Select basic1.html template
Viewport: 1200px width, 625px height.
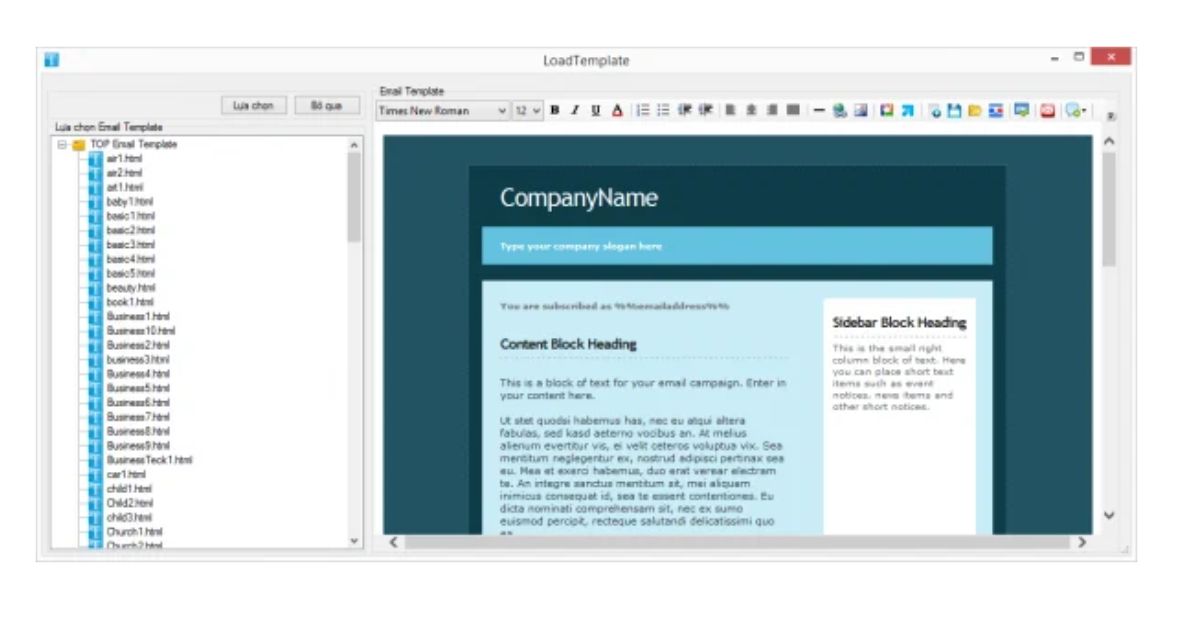coord(130,215)
